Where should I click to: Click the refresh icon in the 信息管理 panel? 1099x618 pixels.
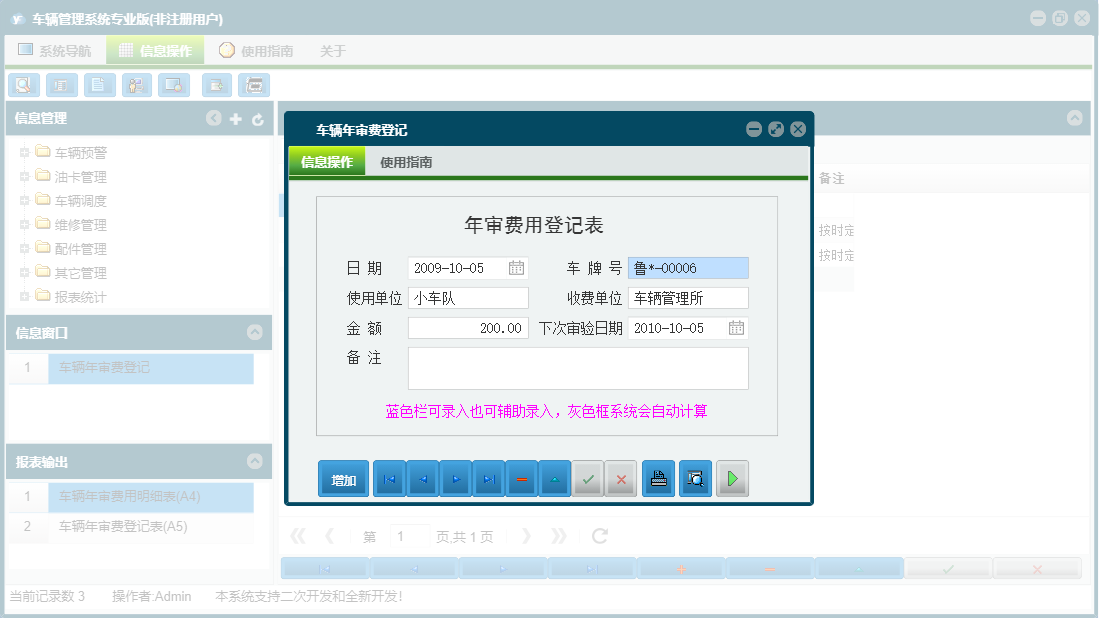[x=258, y=118]
